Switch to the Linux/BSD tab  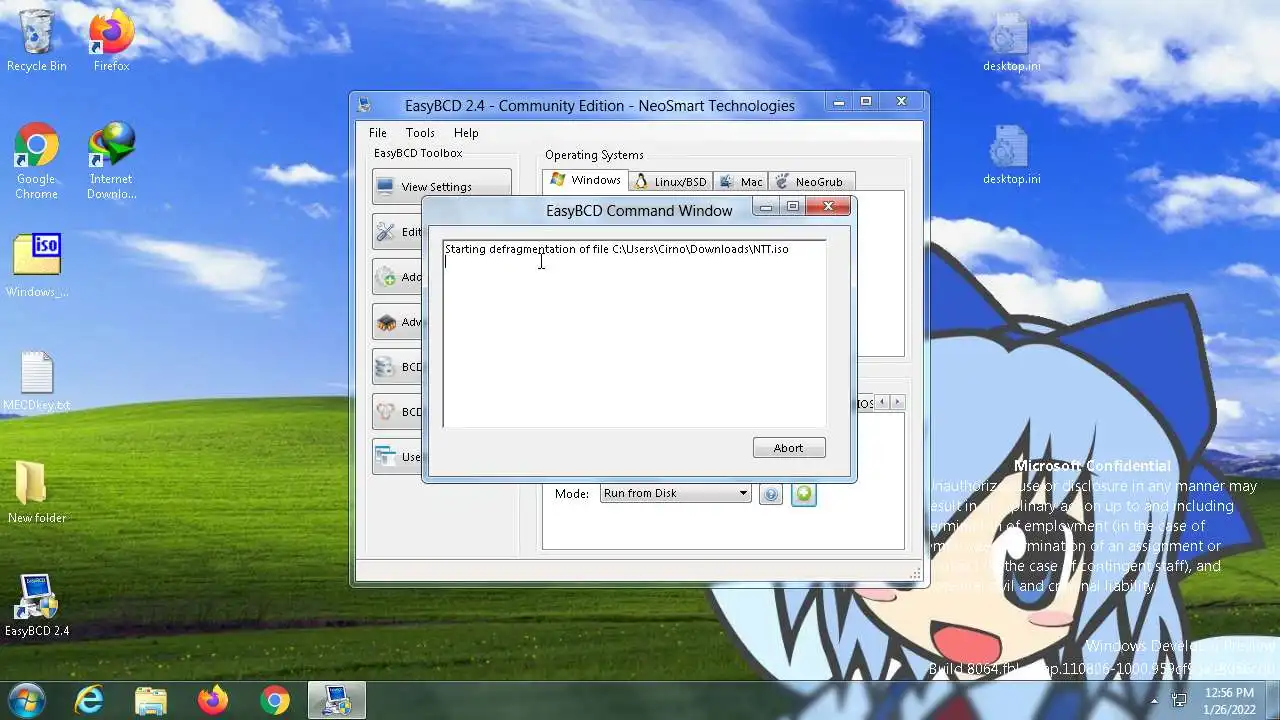tap(671, 182)
